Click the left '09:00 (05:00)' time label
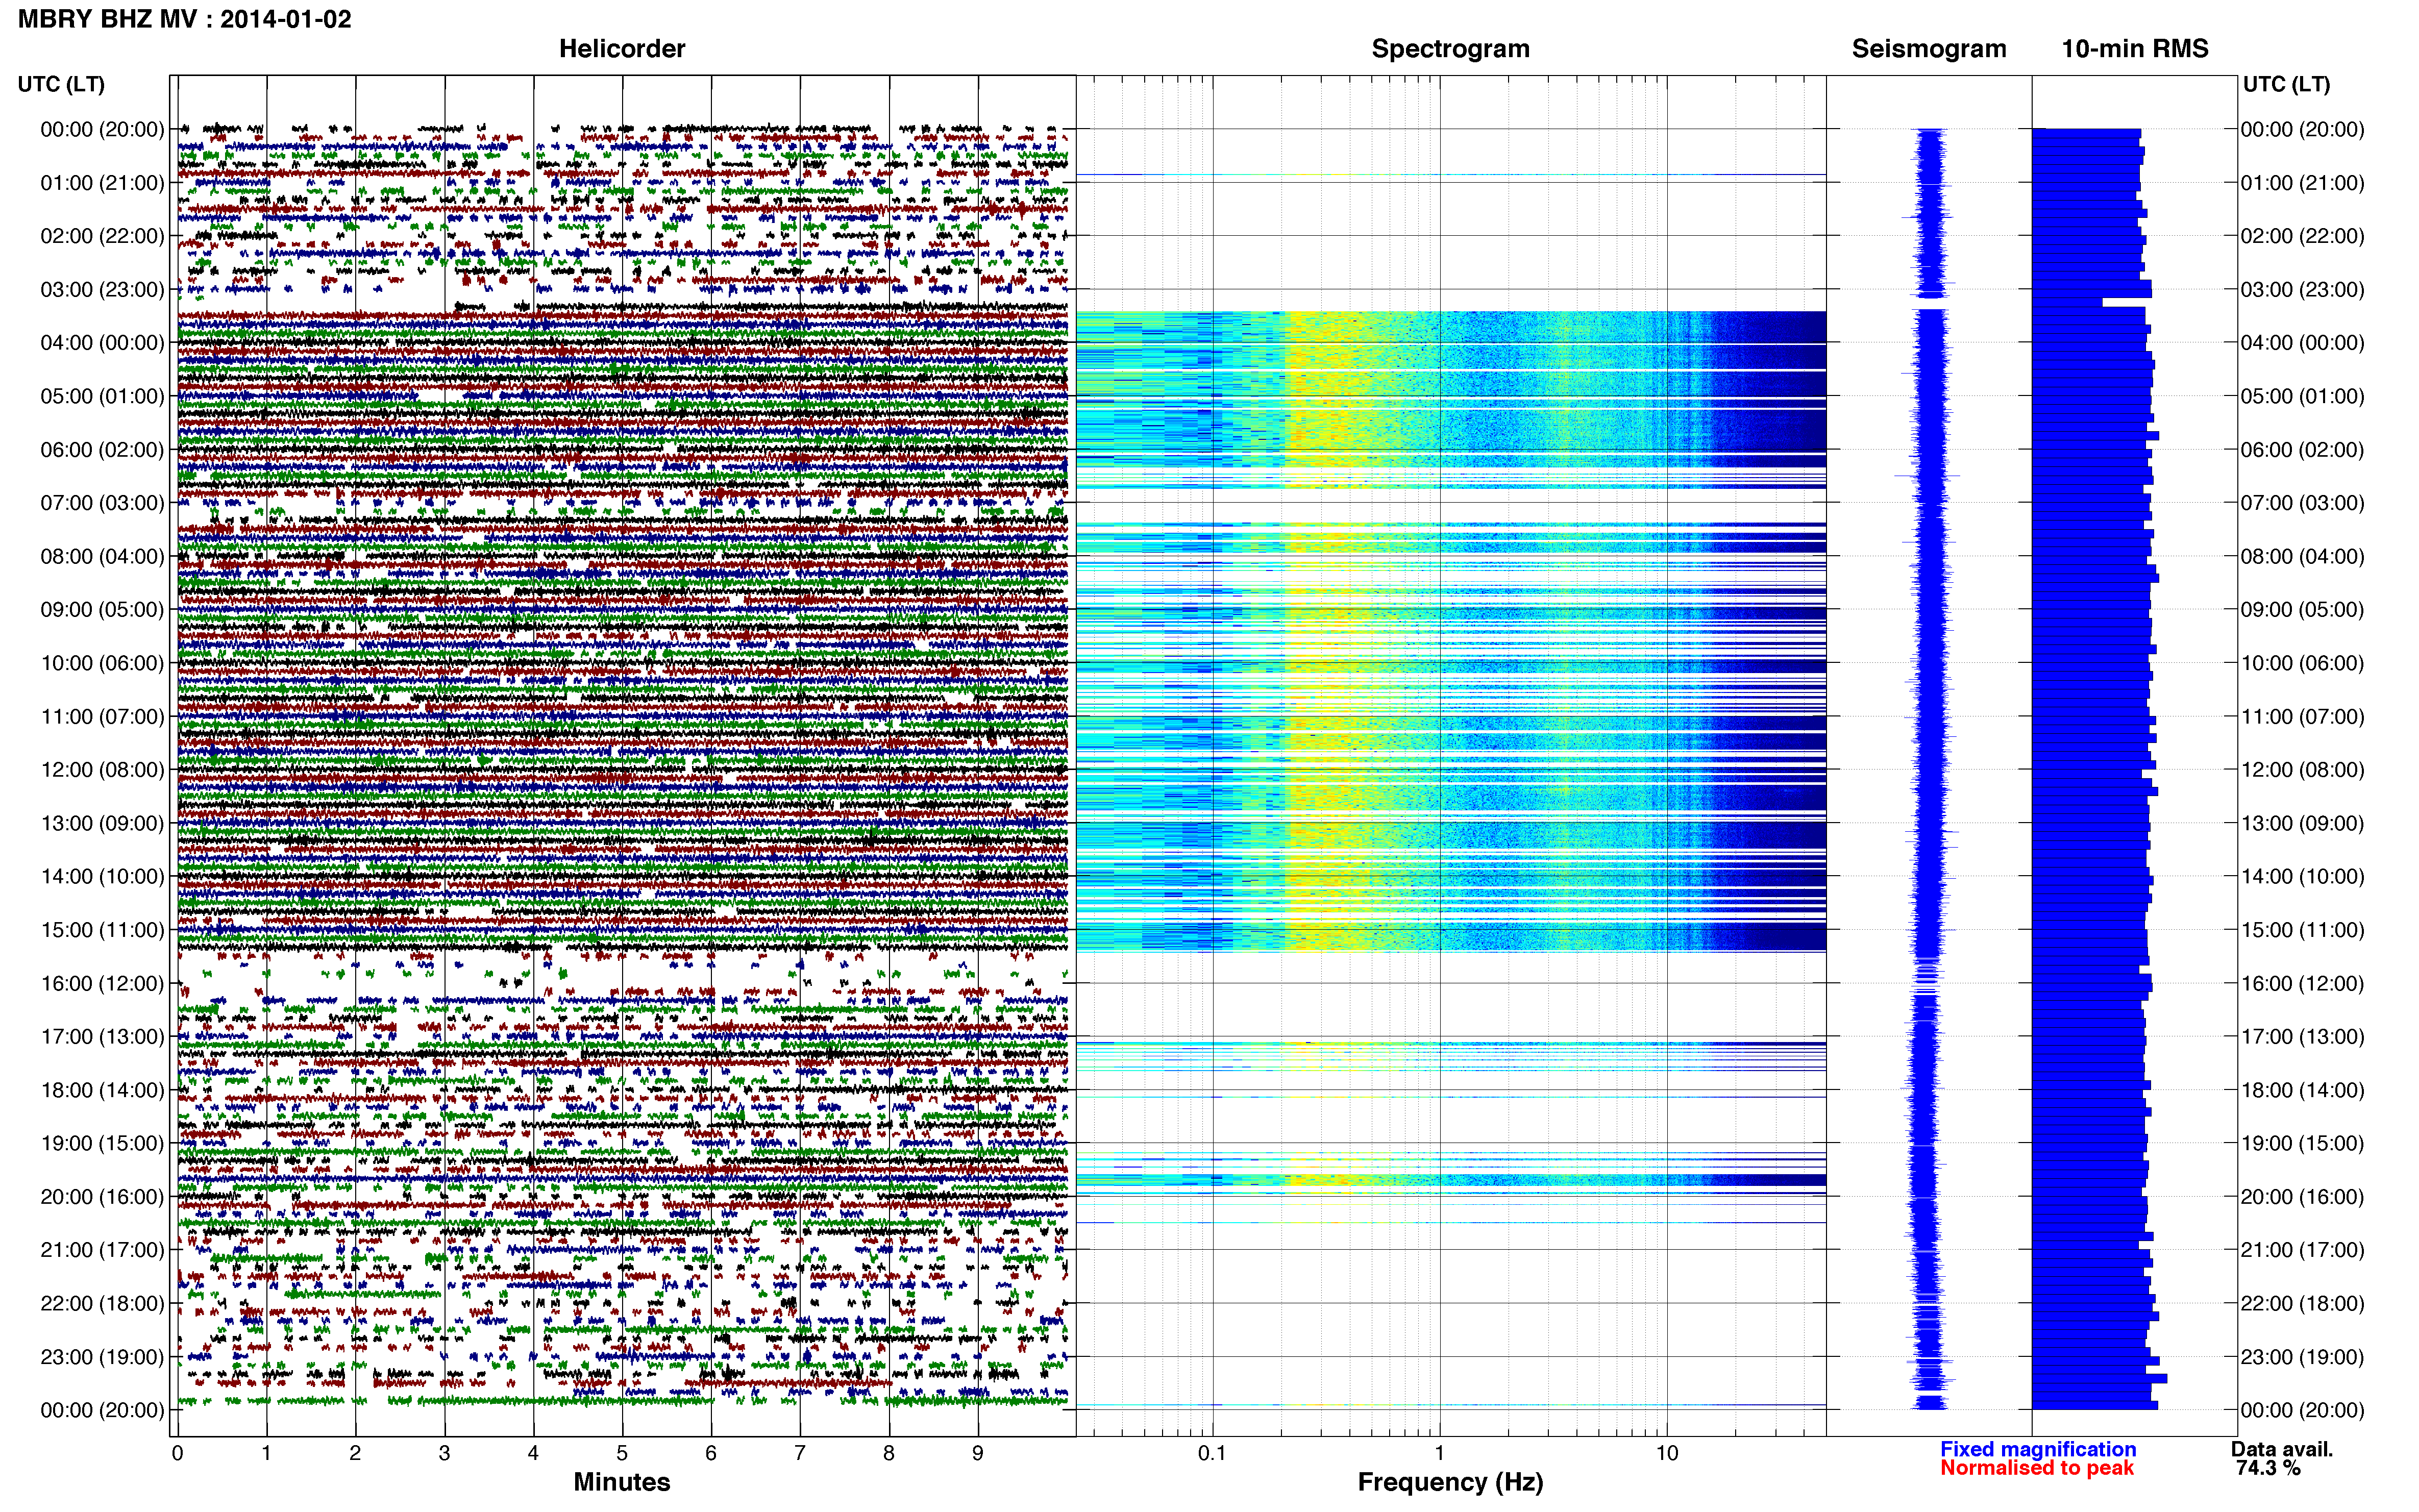Screen dimensions: 2419x1512 pos(102,609)
